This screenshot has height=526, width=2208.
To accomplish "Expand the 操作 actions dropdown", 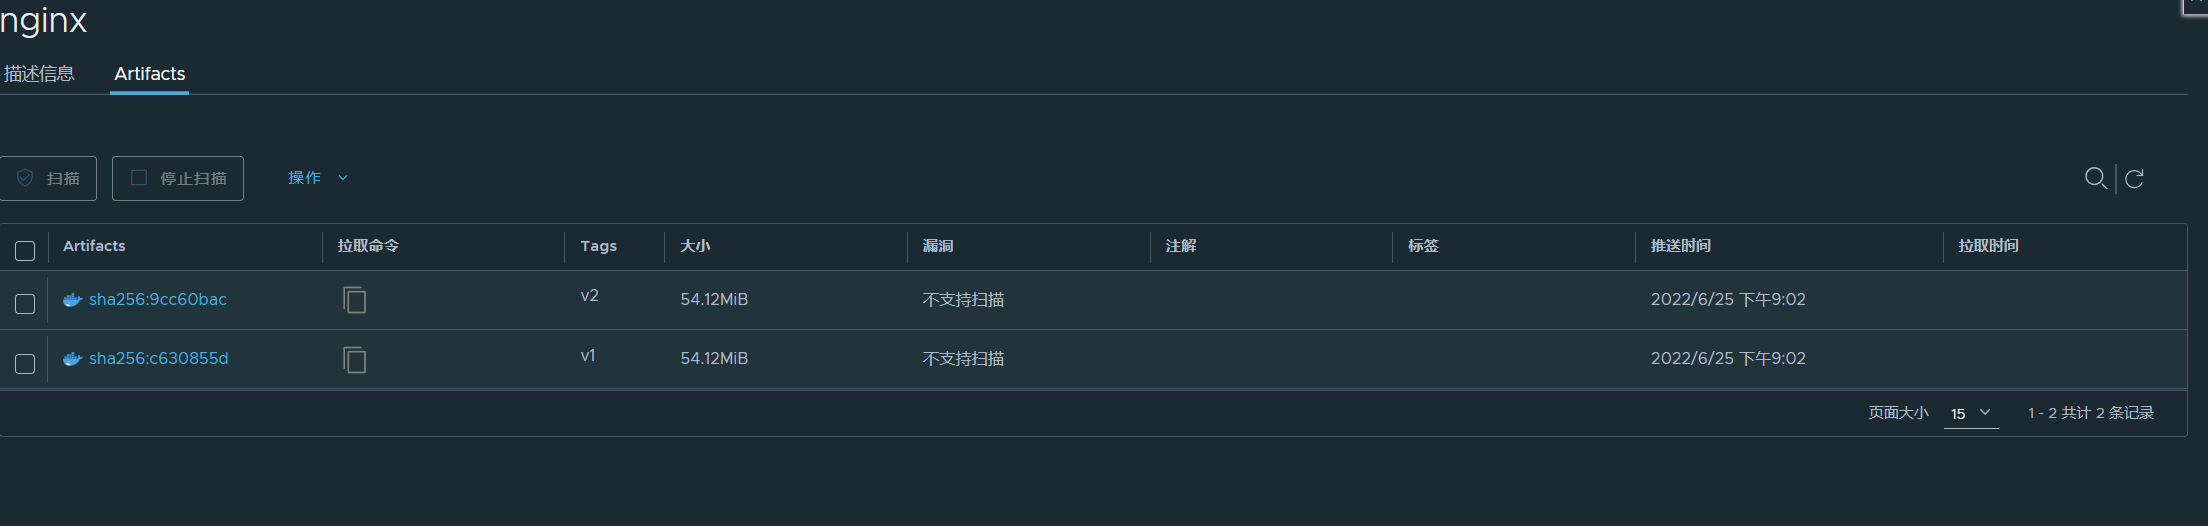I will [318, 178].
